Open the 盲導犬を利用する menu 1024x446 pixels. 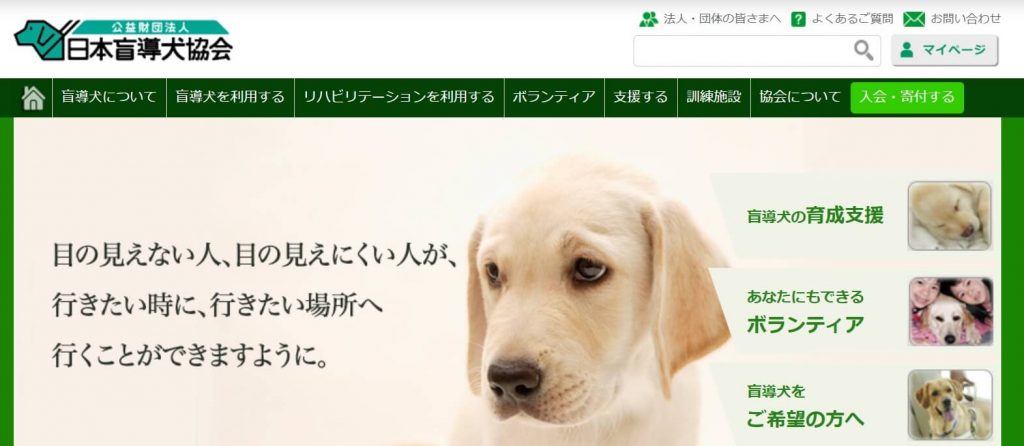231,97
